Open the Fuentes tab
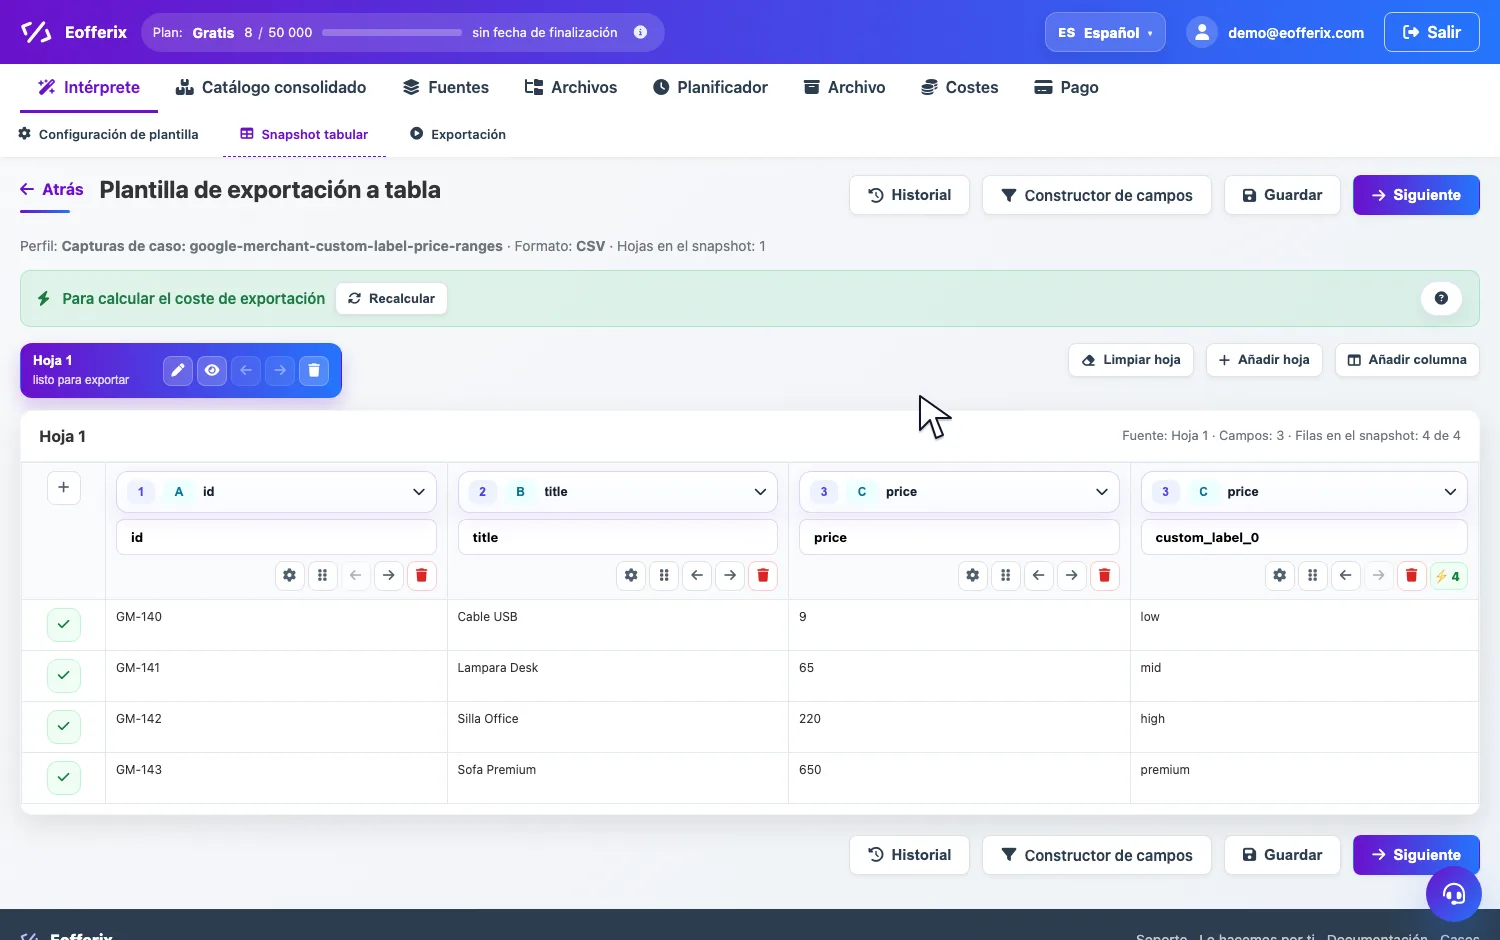The width and height of the screenshot is (1500, 940). point(446,87)
